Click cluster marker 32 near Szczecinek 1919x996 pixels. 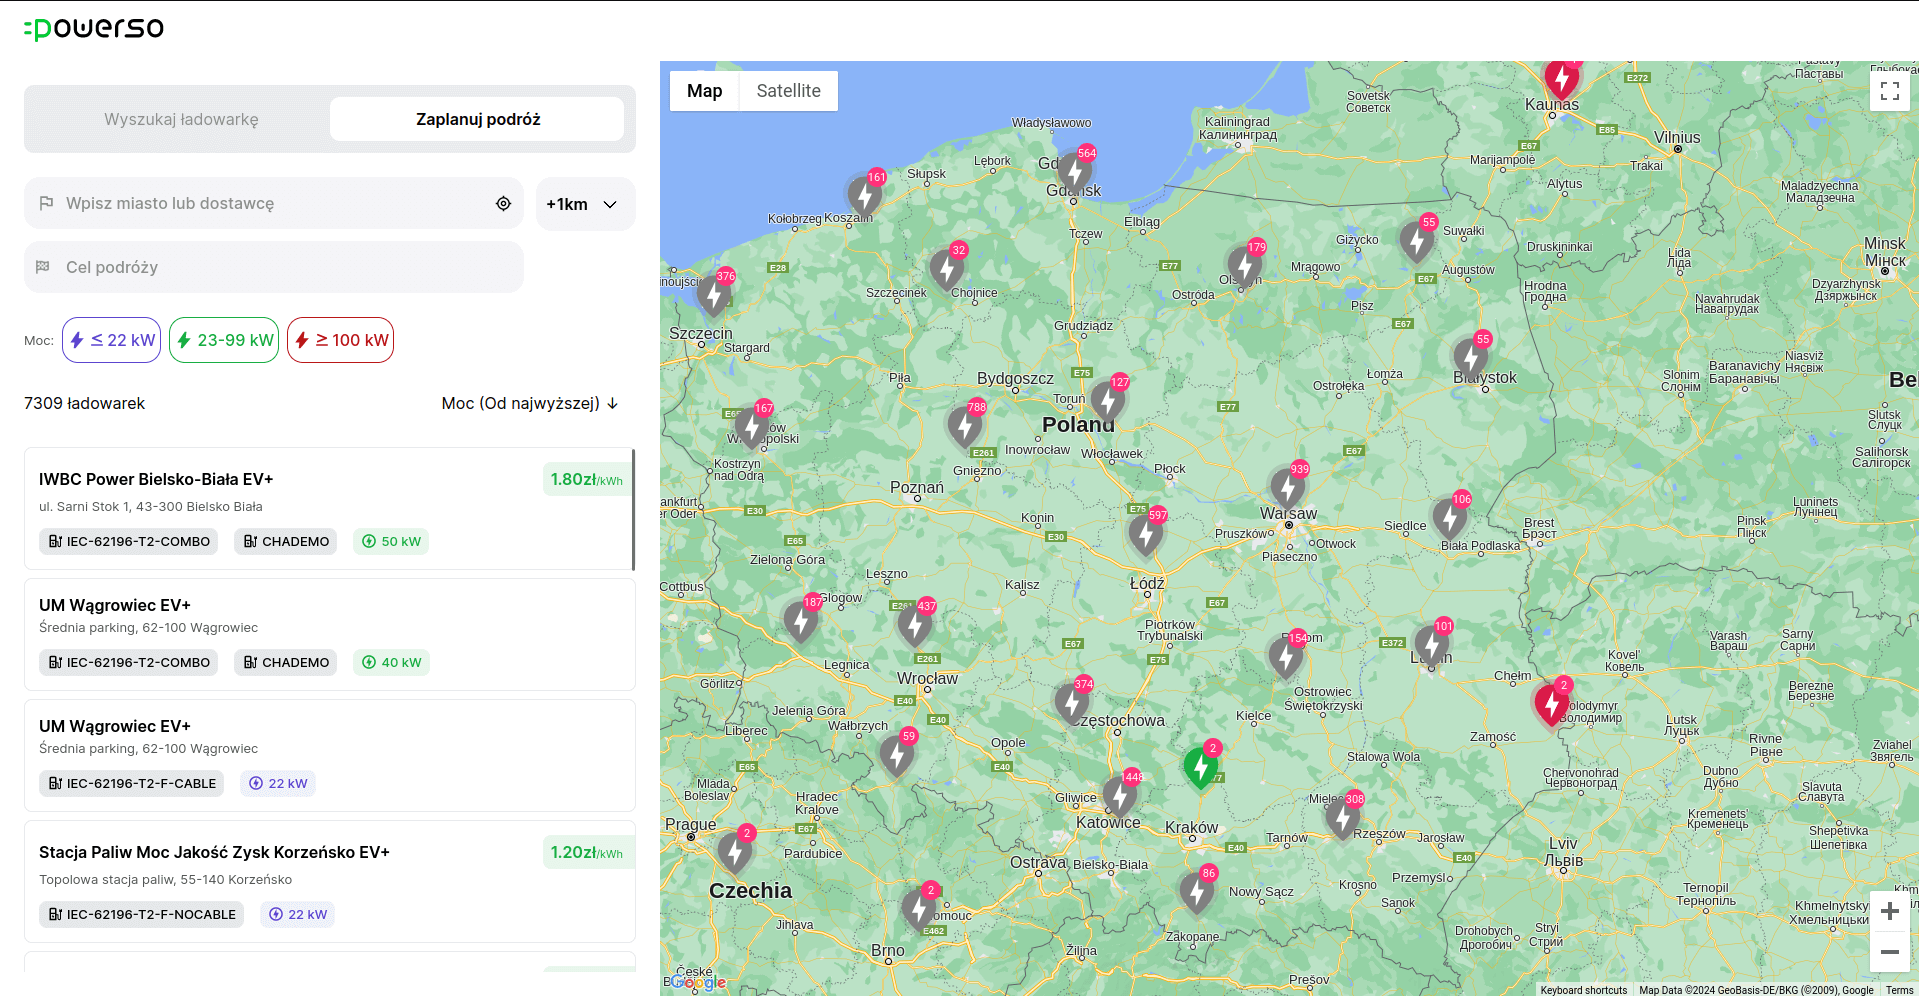pos(947,268)
